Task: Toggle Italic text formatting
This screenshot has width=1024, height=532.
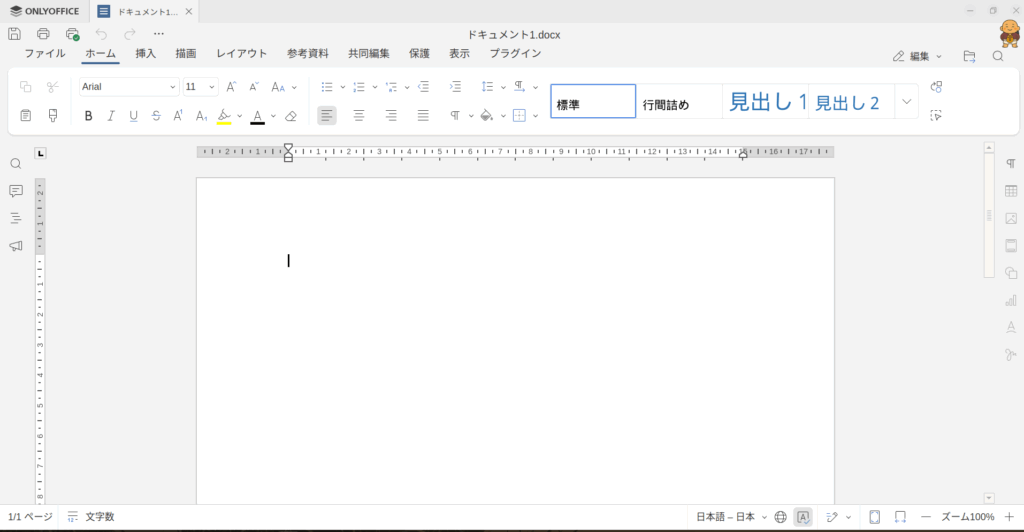Action: pos(111,116)
